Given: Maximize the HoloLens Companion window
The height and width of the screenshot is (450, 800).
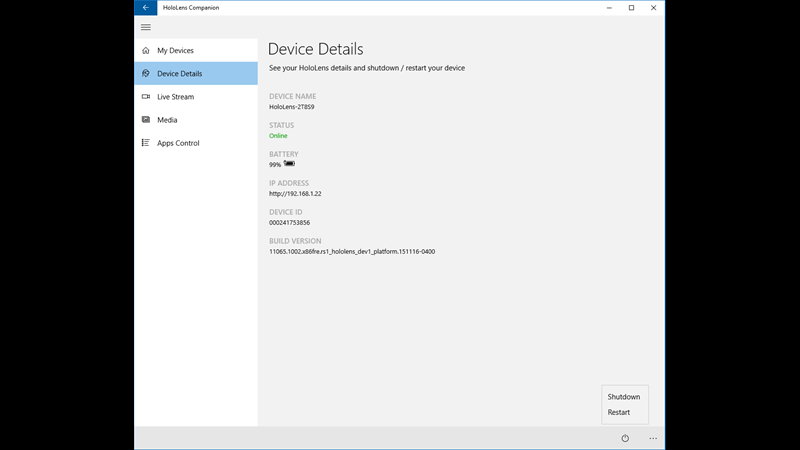Looking at the screenshot, I should click(632, 8).
